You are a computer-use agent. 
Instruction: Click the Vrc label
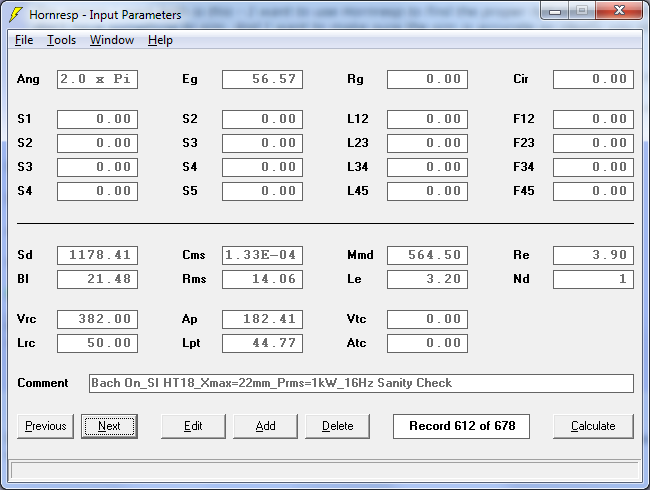pos(27,319)
